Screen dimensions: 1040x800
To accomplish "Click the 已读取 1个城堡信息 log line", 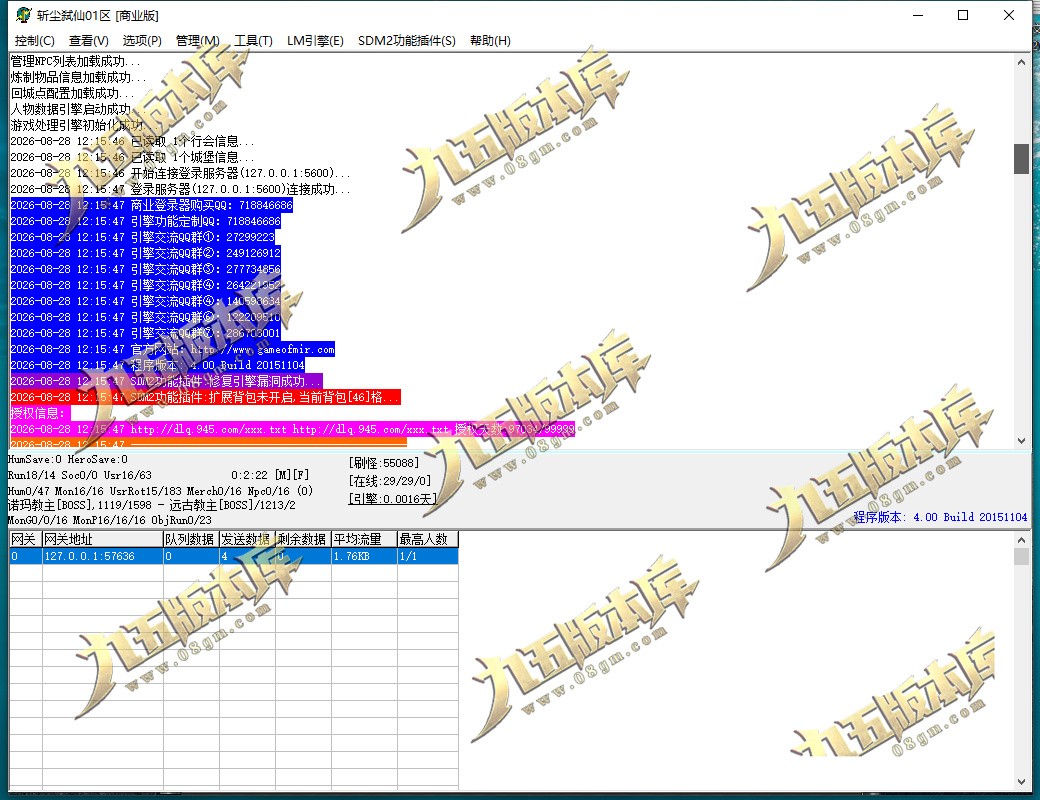I will point(132,157).
